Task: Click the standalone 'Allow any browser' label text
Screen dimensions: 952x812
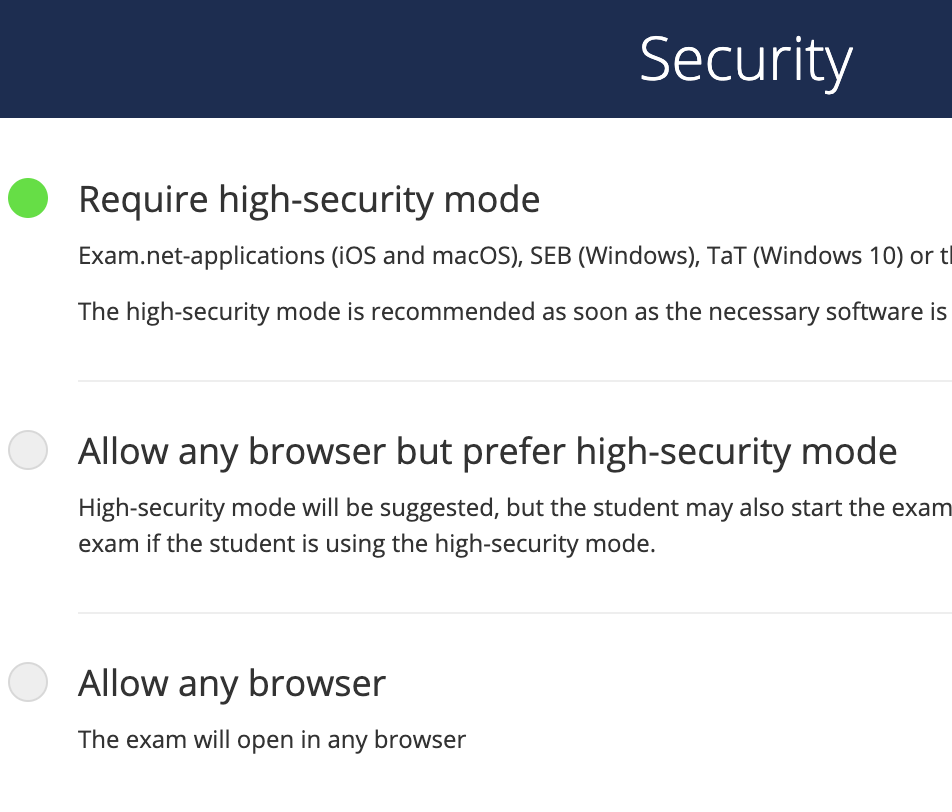Action: 232,684
